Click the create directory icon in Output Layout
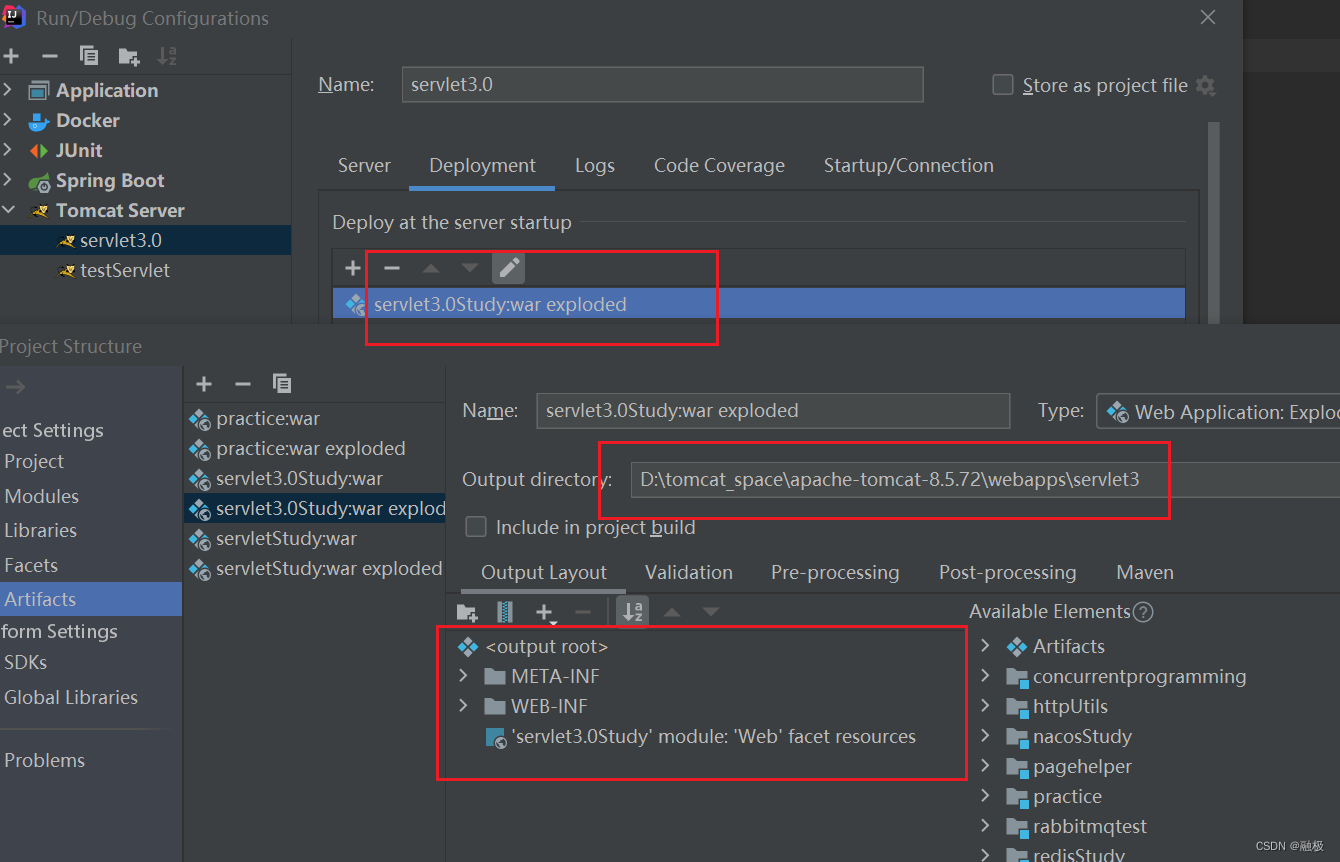Screen dimensions: 1340x862 click(467, 612)
